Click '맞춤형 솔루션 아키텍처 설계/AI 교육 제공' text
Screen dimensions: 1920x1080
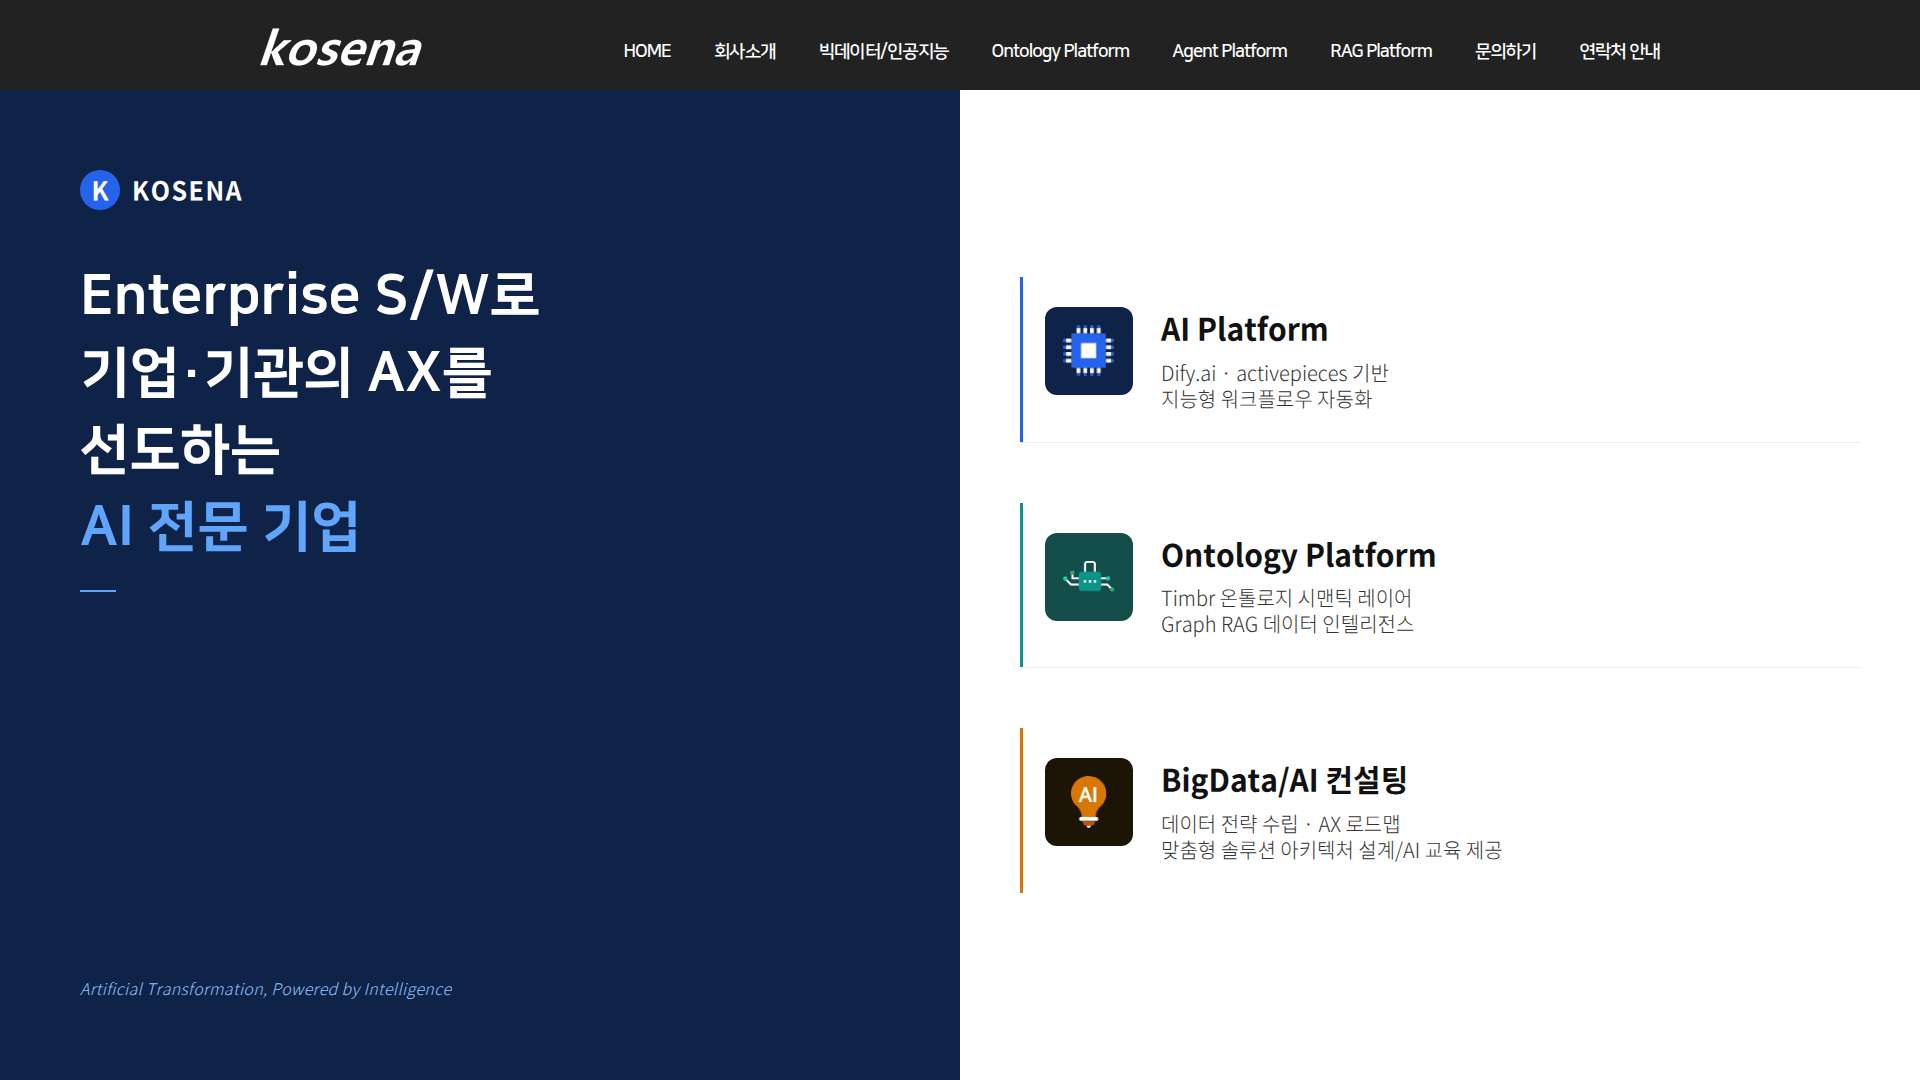[x=1331, y=850]
